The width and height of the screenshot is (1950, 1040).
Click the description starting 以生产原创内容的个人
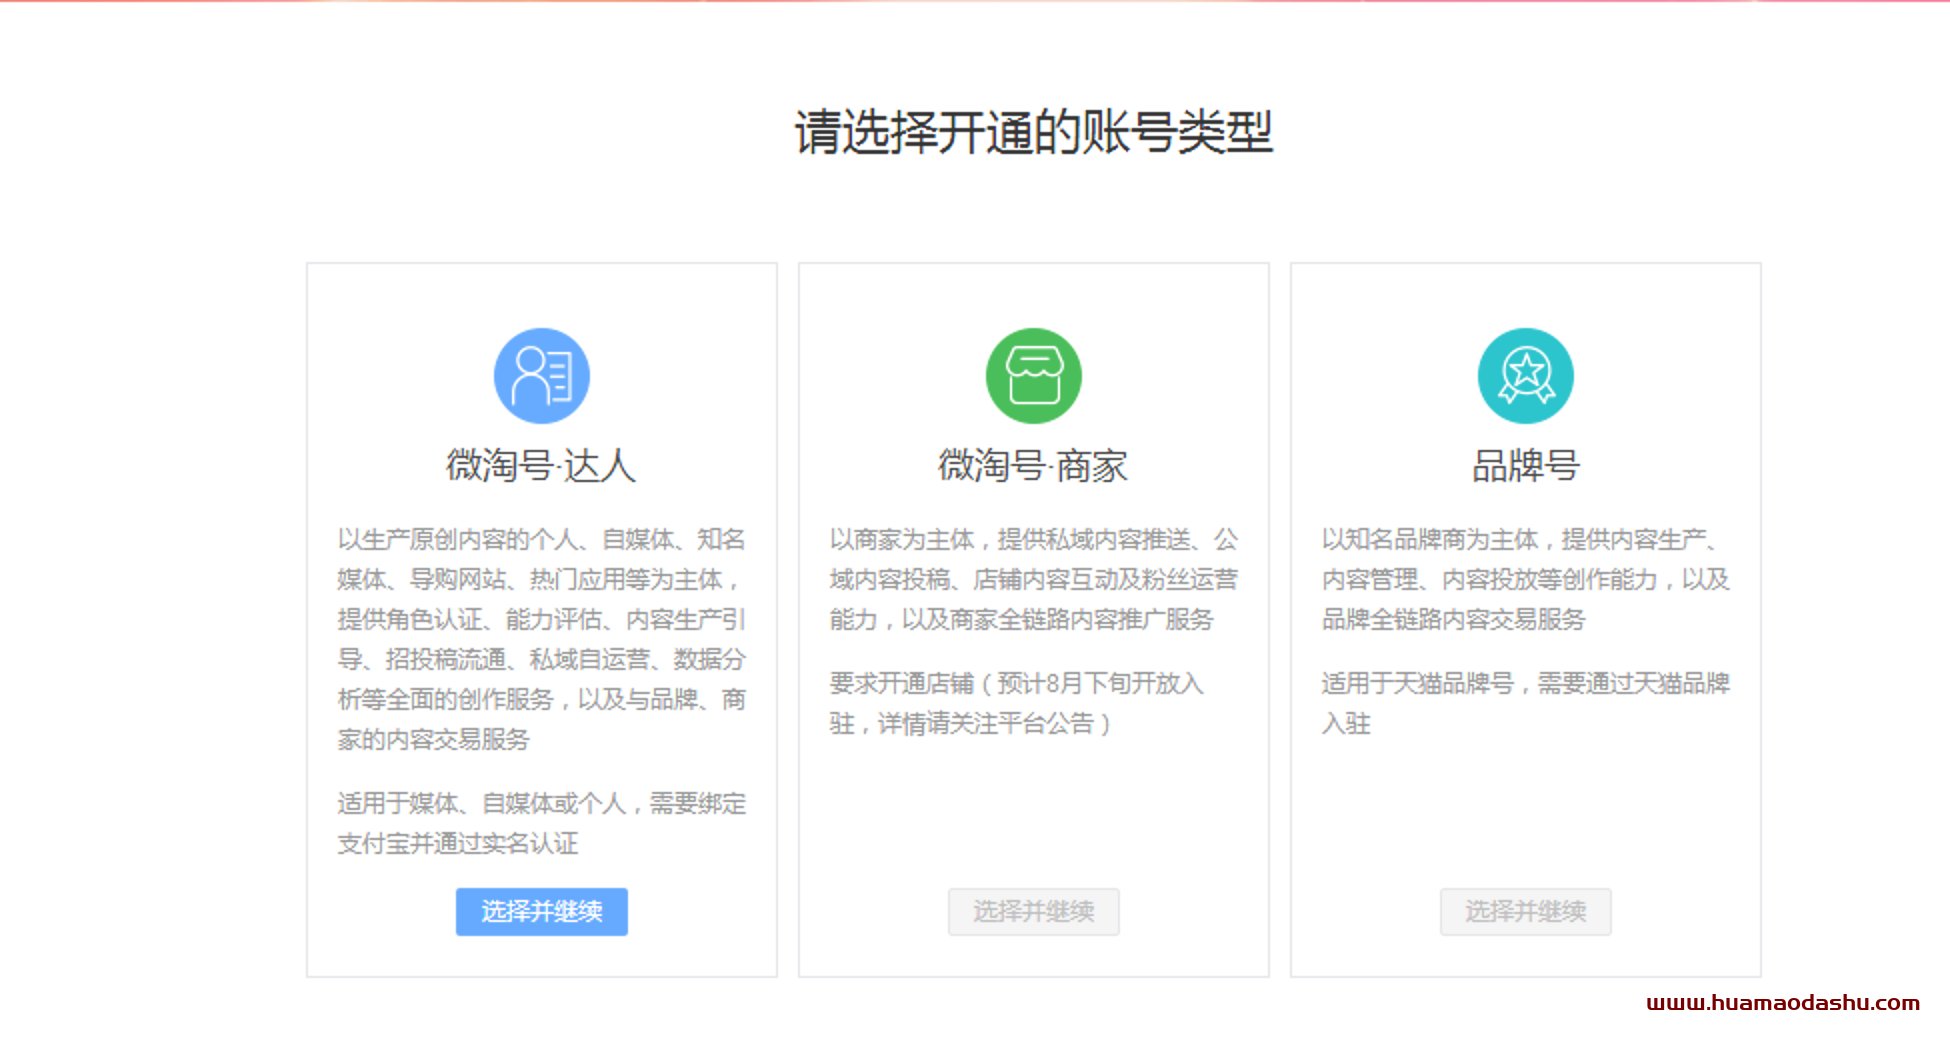pyautogui.click(x=542, y=639)
